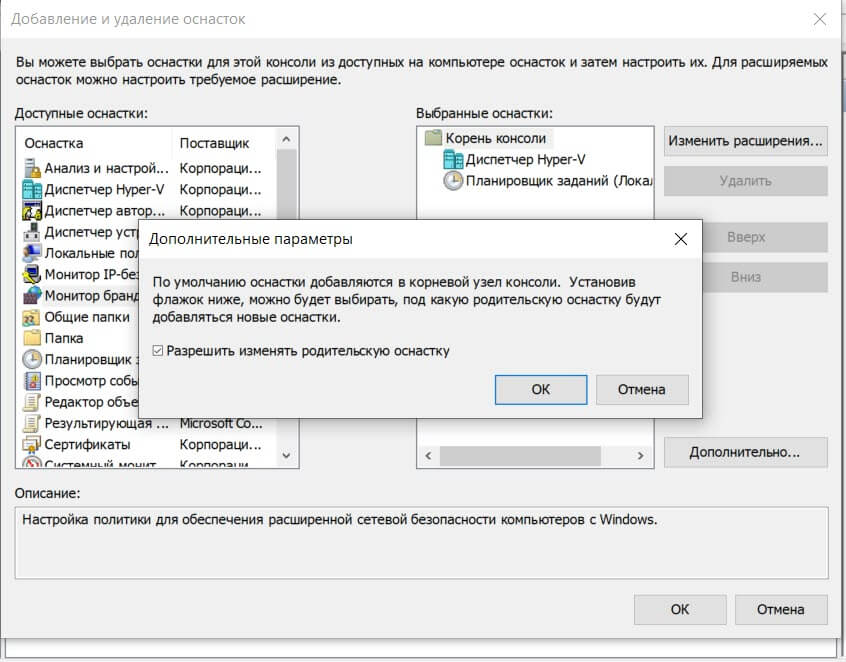The height and width of the screenshot is (662, 846).
Task: Click the selected snap-ins horizontal scrollbar thumb
Action: point(520,456)
